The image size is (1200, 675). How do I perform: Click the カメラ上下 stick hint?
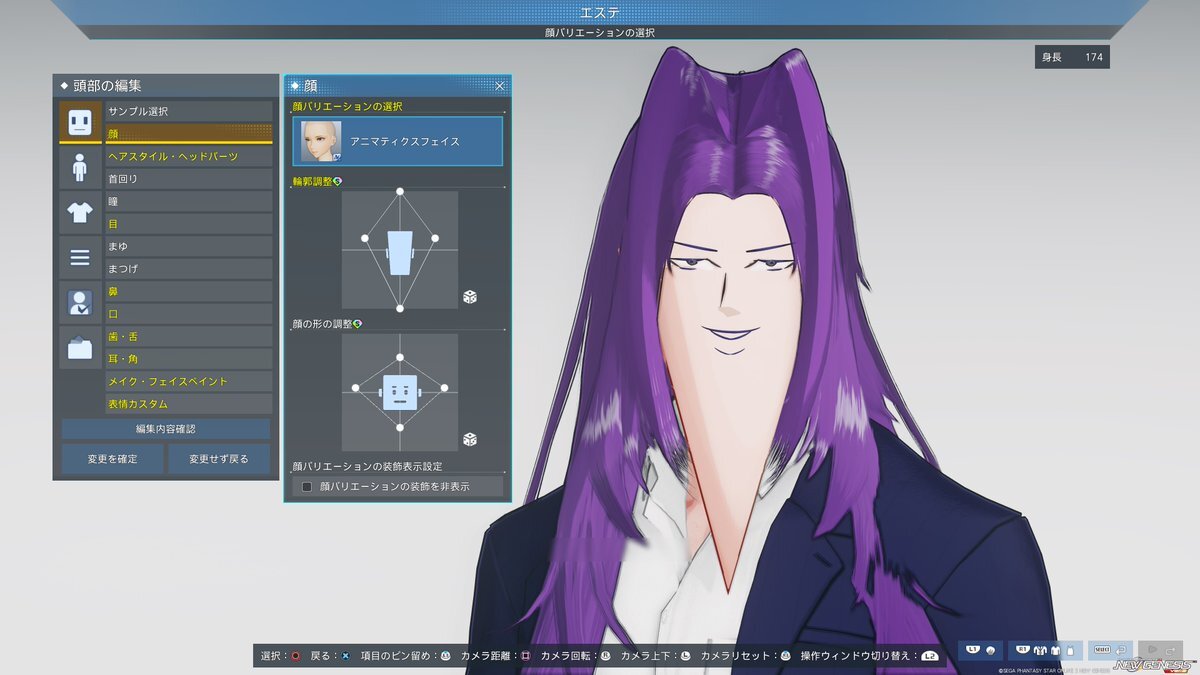(656, 656)
